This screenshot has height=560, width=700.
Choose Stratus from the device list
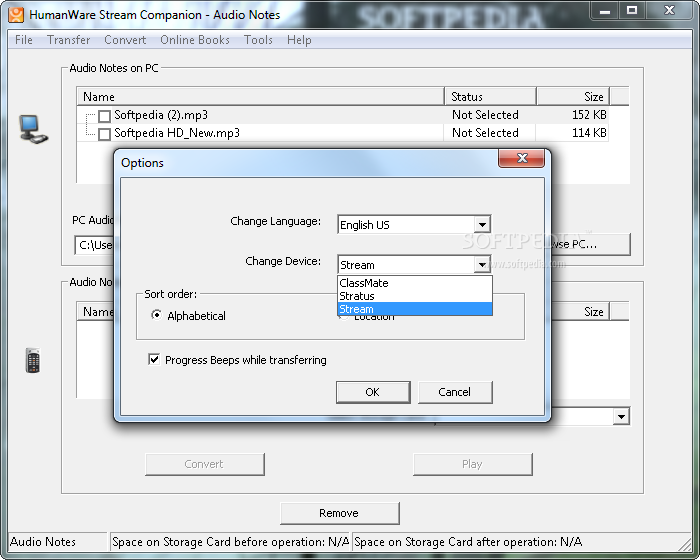415,296
